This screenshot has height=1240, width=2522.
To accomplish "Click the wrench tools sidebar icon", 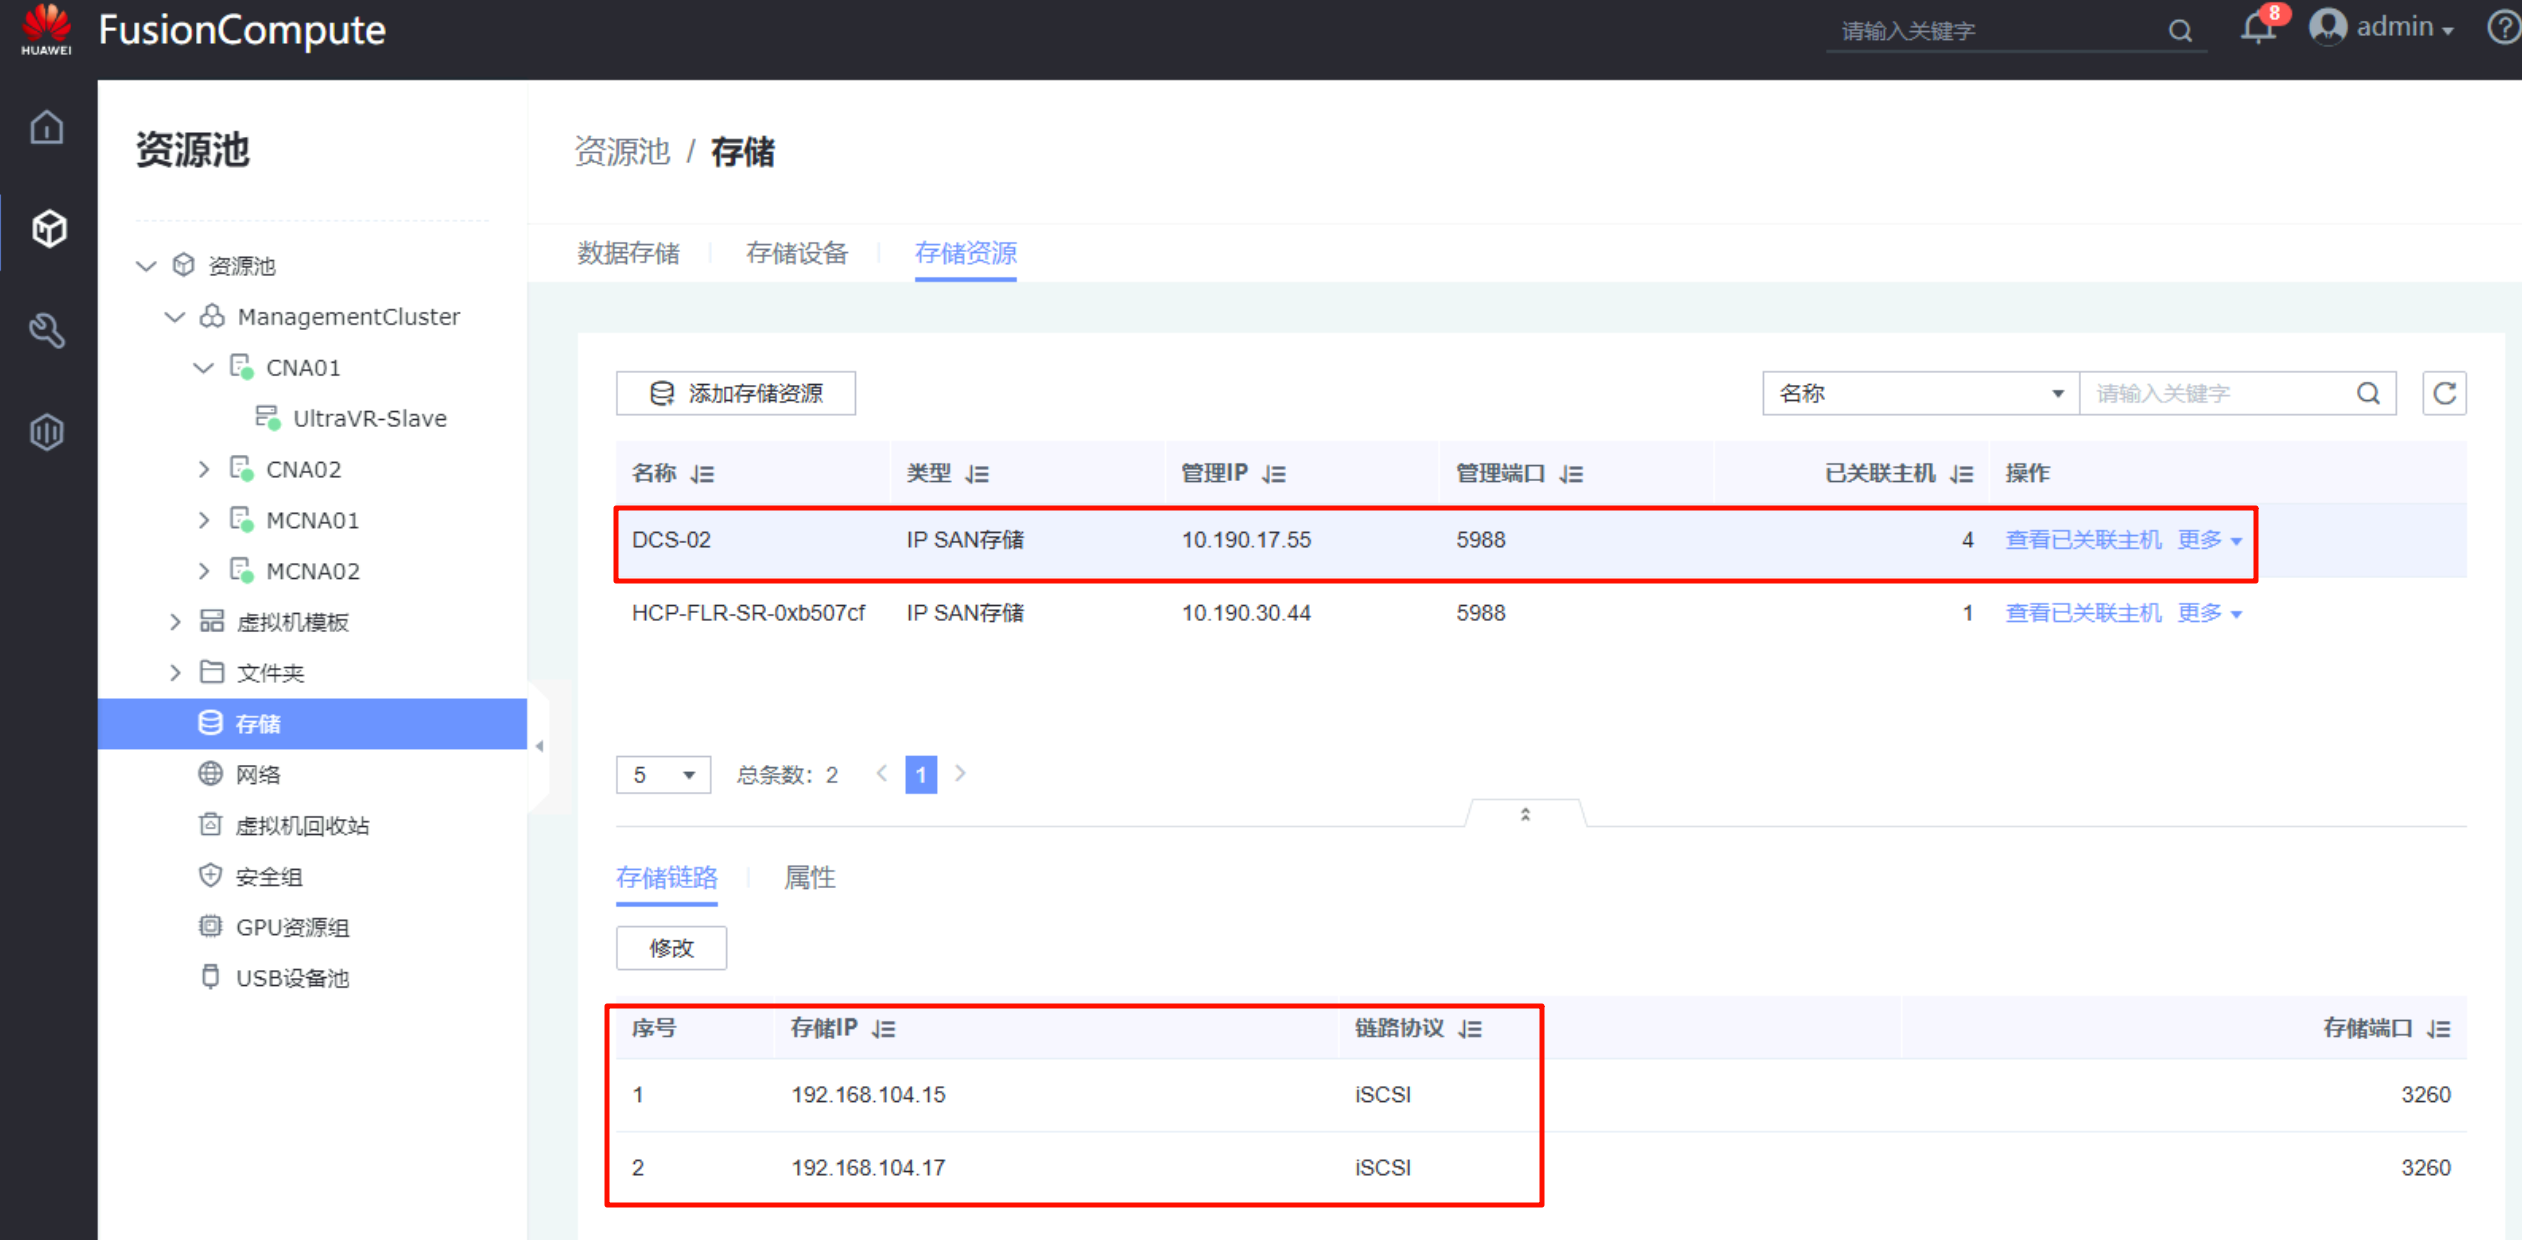I will click(x=47, y=331).
